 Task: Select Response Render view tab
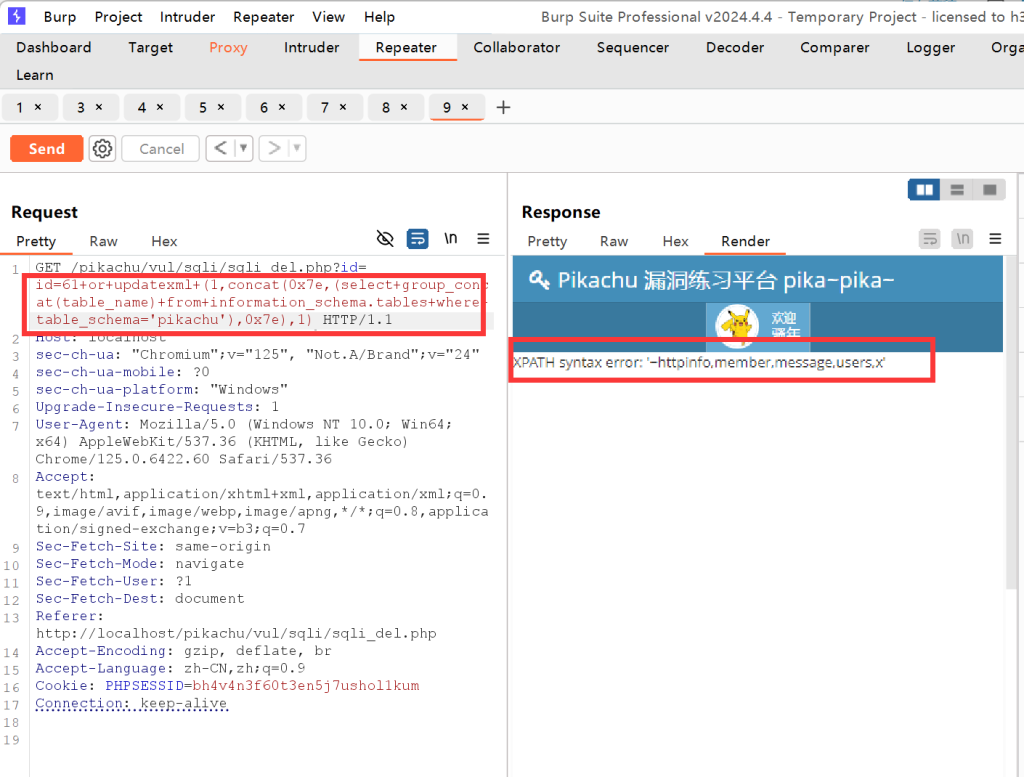tap(745, 242)
